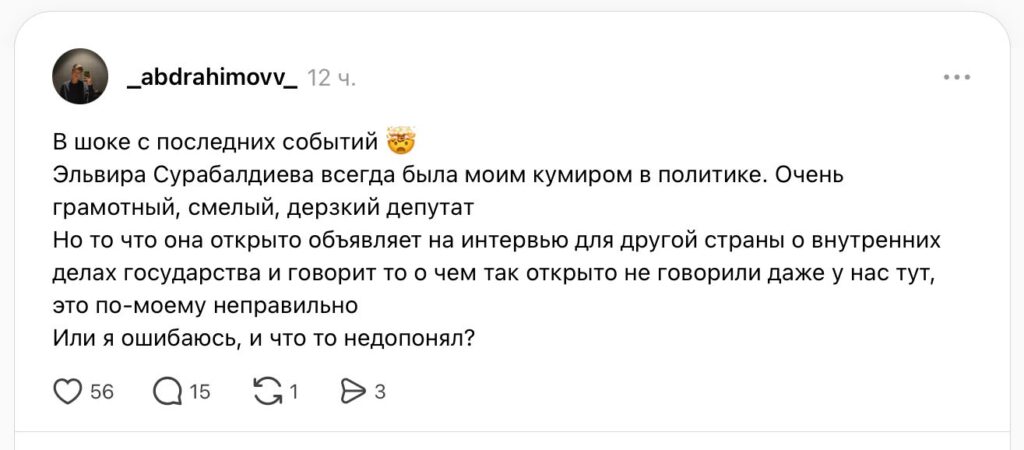
Task: Click the repost count of 1
Action: click(x=294, y=392)
